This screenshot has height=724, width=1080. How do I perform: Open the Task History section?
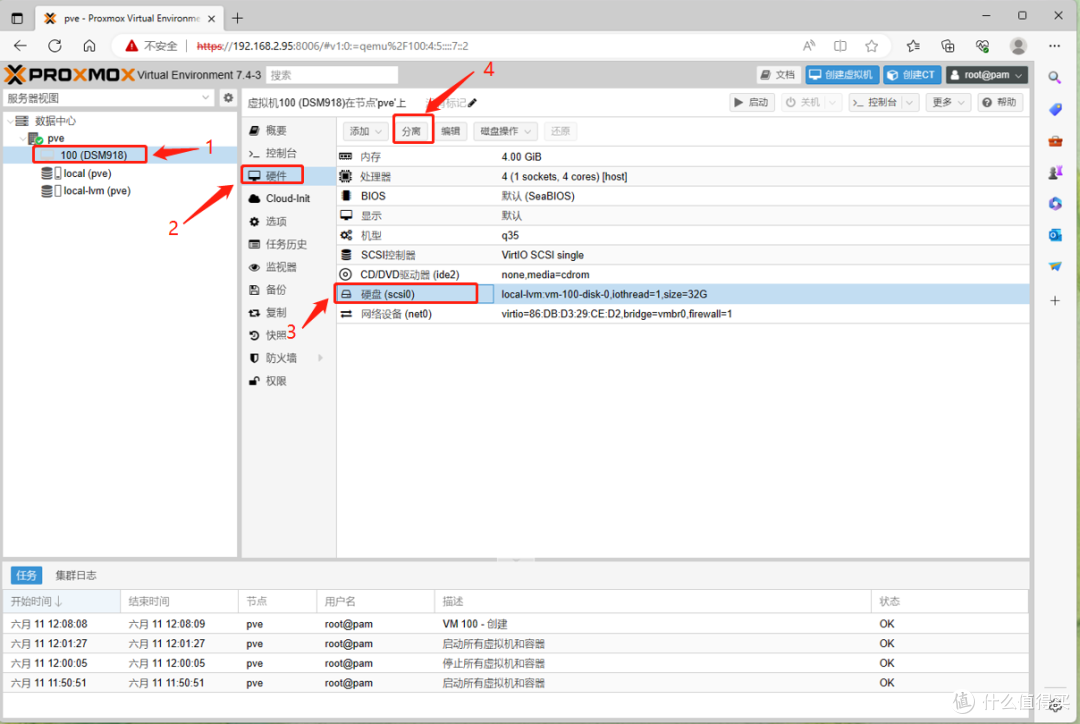click(x=289, y=244)
